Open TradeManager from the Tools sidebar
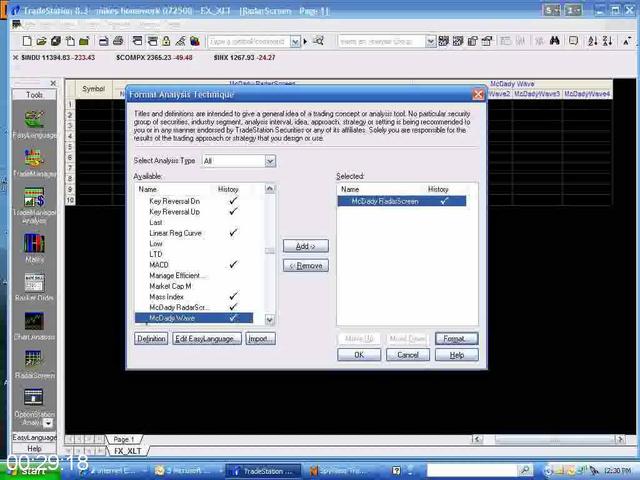Image resolution: width=640 pixels, height=480 pixels. pyautogui.click(x=34, y=163)
